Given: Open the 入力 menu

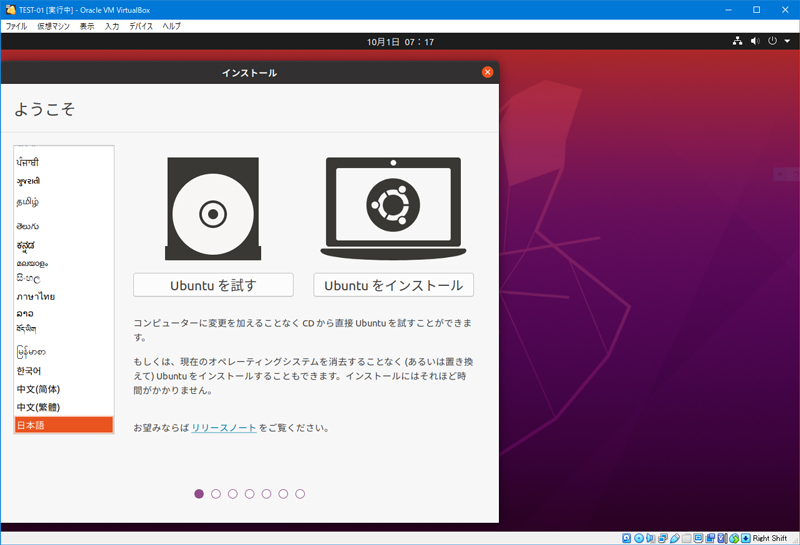Looking at the screenshot, I should coord(112,26).
